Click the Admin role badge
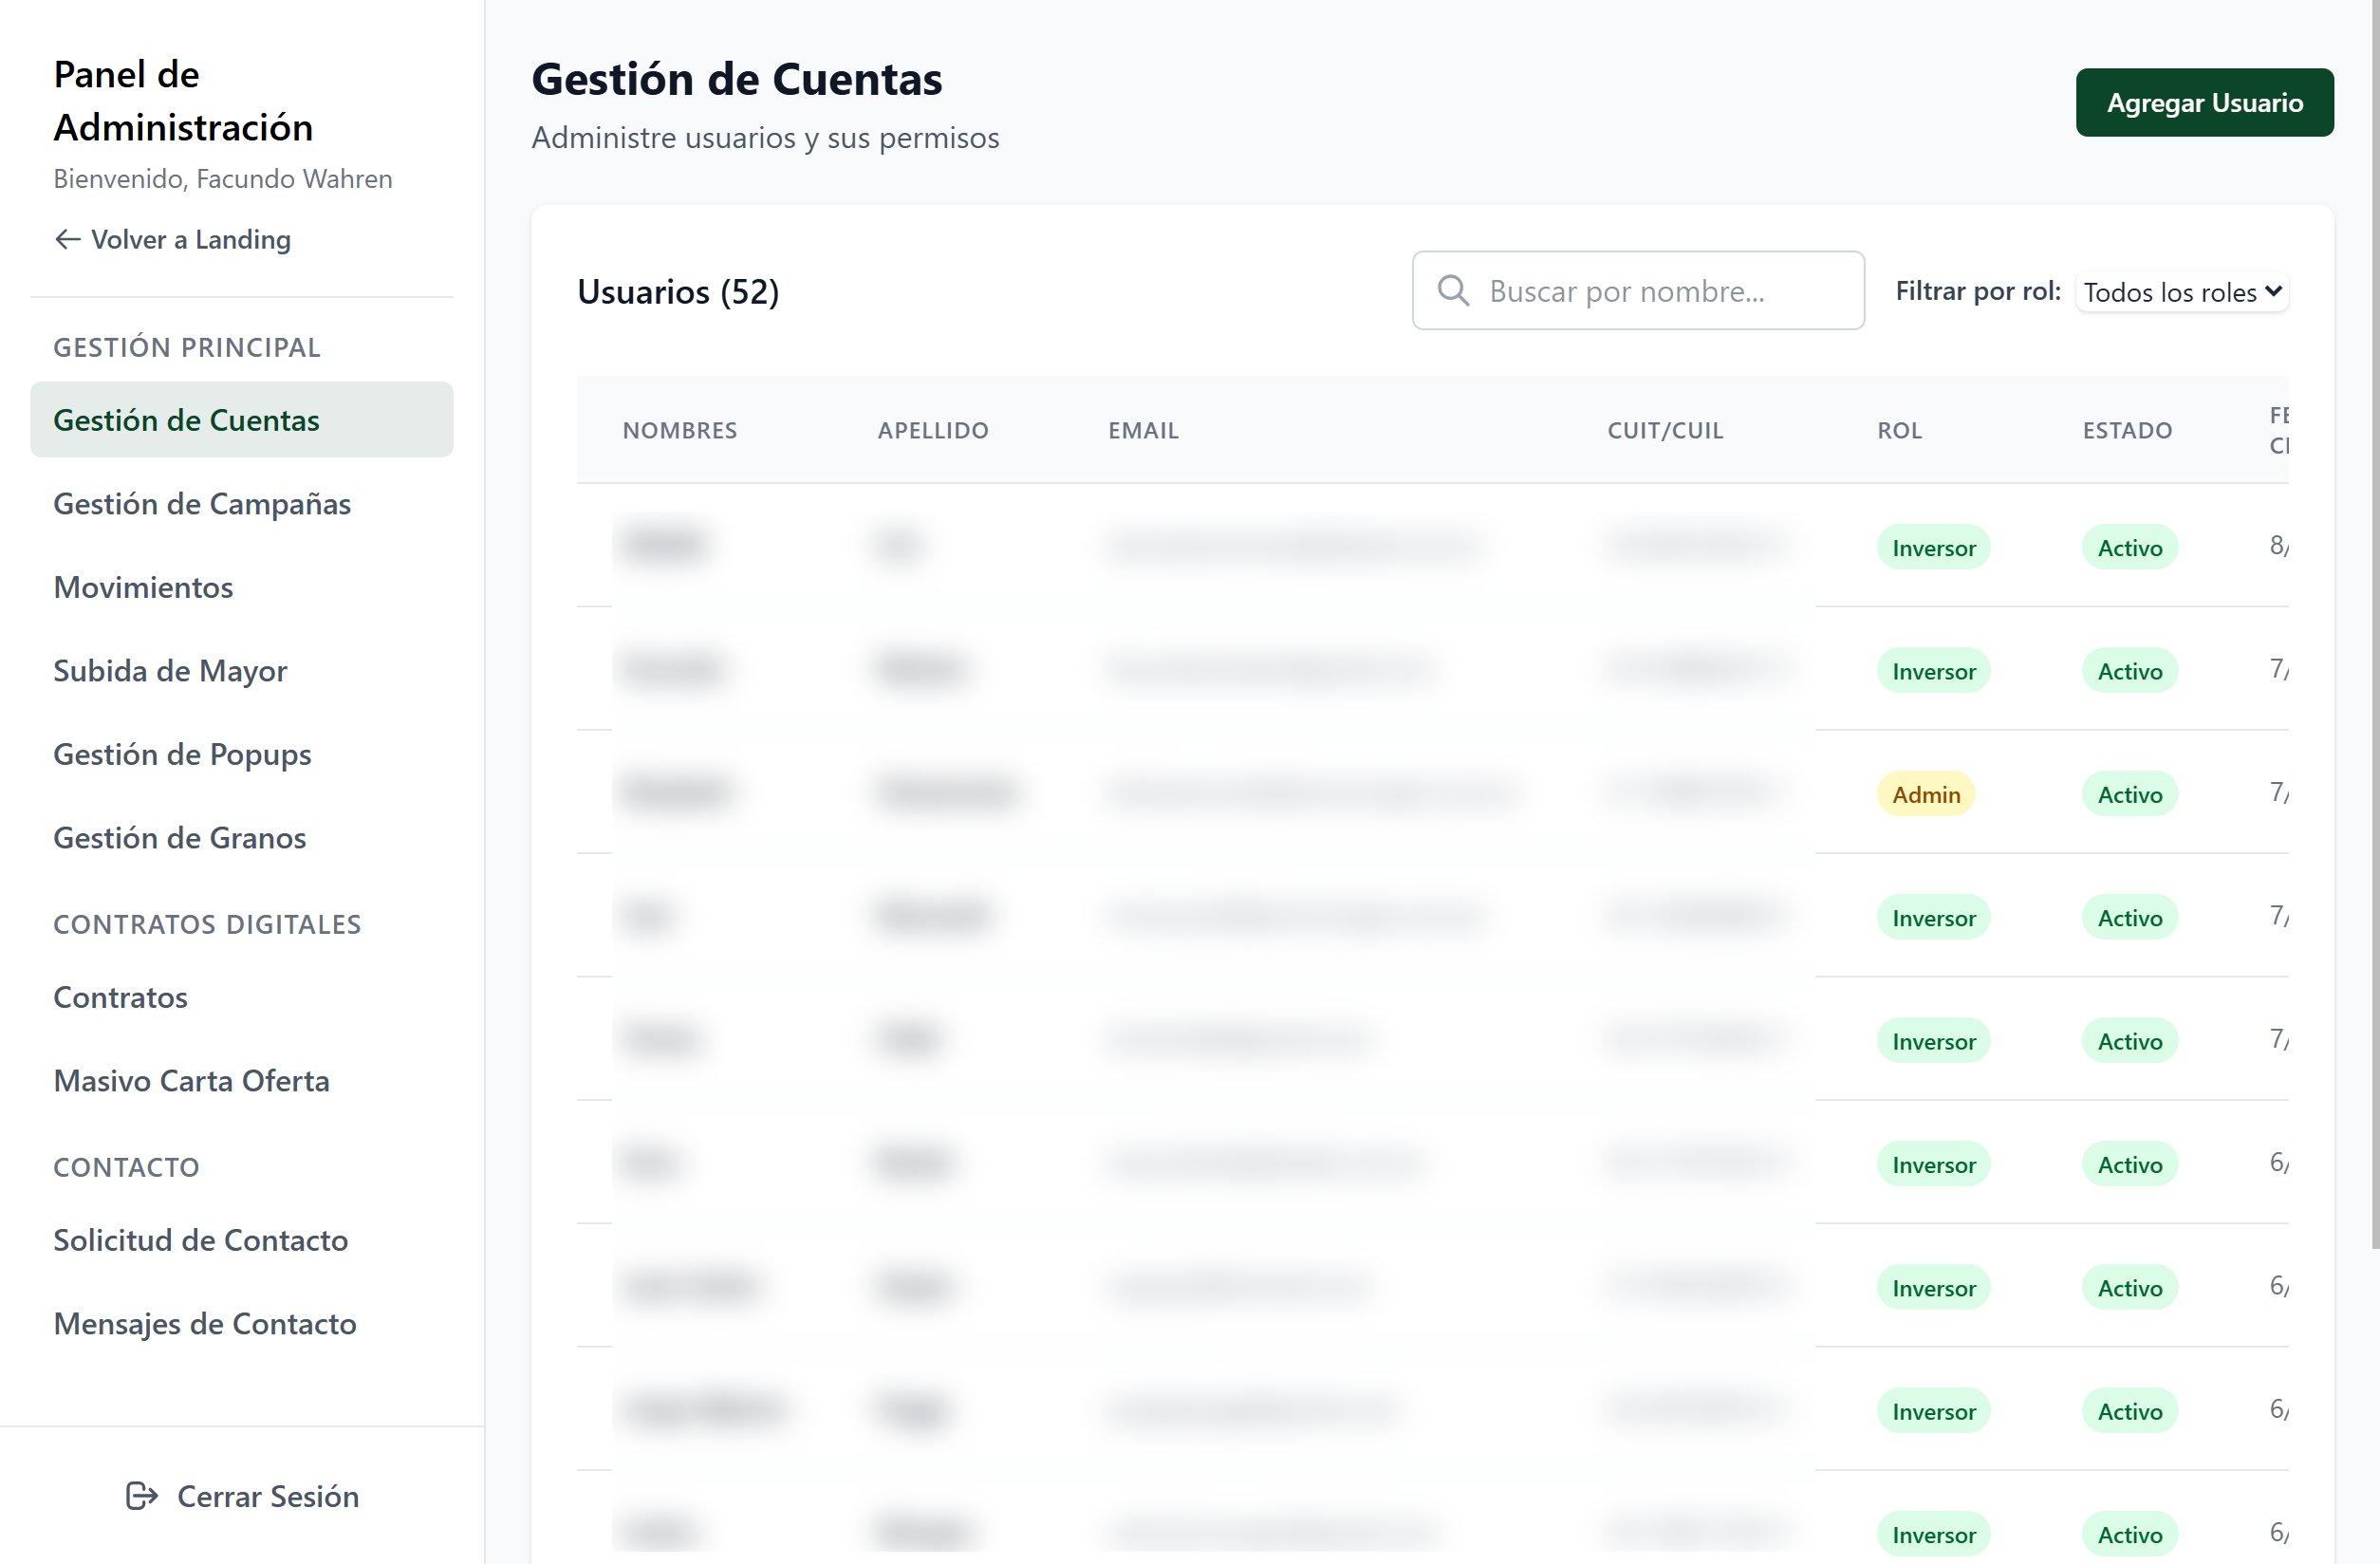This screenshot has height=1564, width=2380. [x=1925, y=794]
